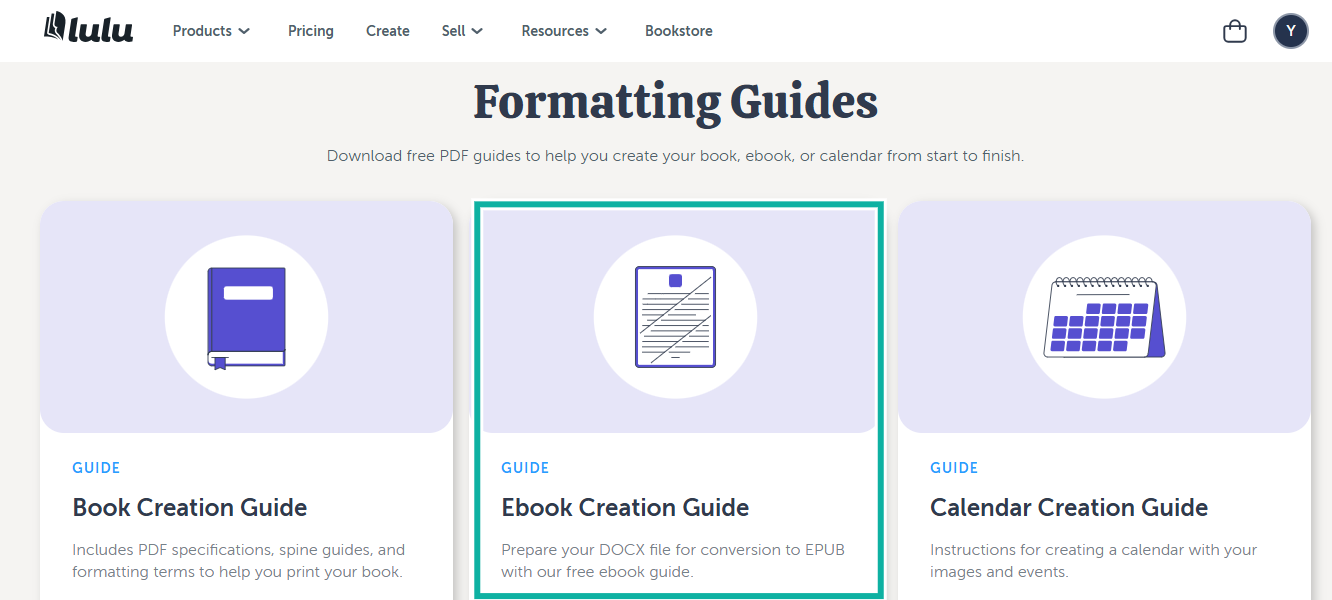Select Pricing in the navigation bar

coord(310,31)
